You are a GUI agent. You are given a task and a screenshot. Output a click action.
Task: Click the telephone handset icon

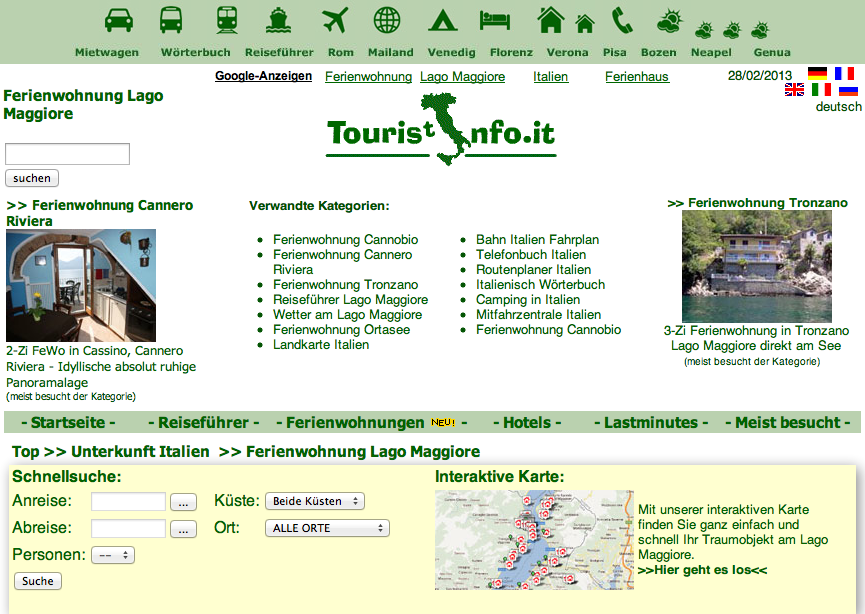[x=622, y=20]
